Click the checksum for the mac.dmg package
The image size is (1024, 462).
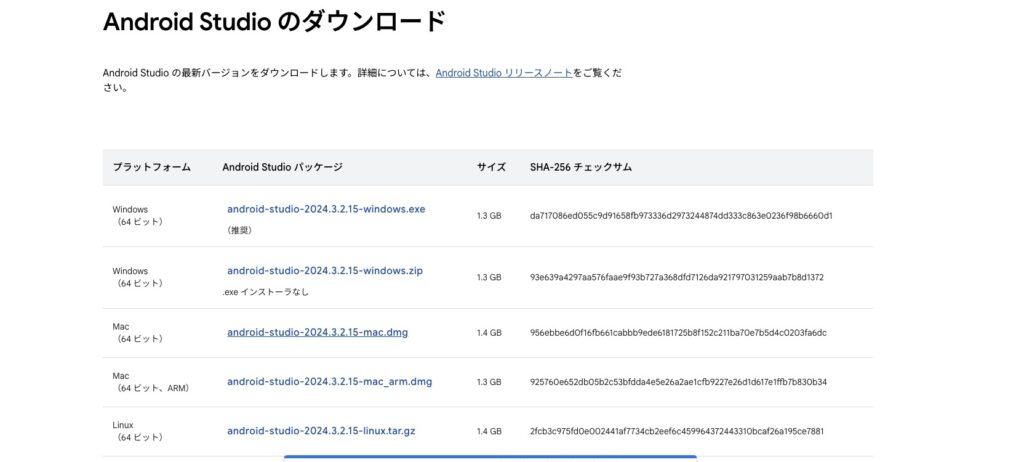tap(678, 332)
